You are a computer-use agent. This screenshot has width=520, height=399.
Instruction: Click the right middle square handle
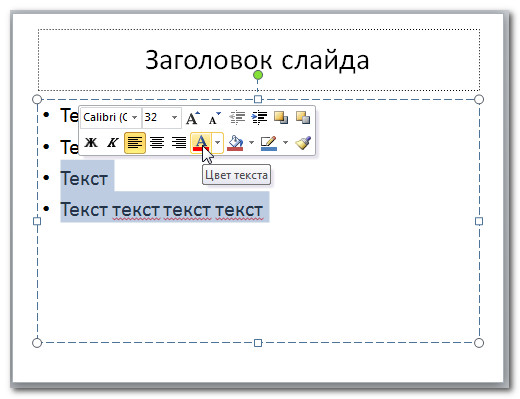479,221
